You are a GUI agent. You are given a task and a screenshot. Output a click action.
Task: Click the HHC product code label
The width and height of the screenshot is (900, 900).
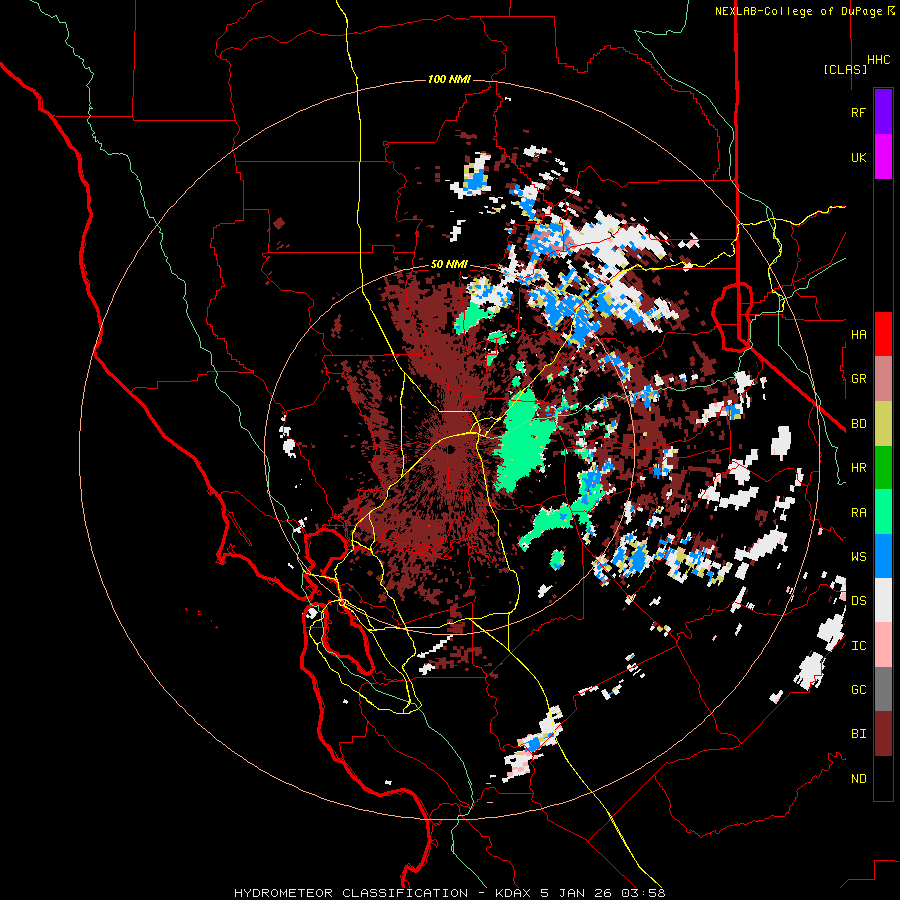tap(879, 60)
